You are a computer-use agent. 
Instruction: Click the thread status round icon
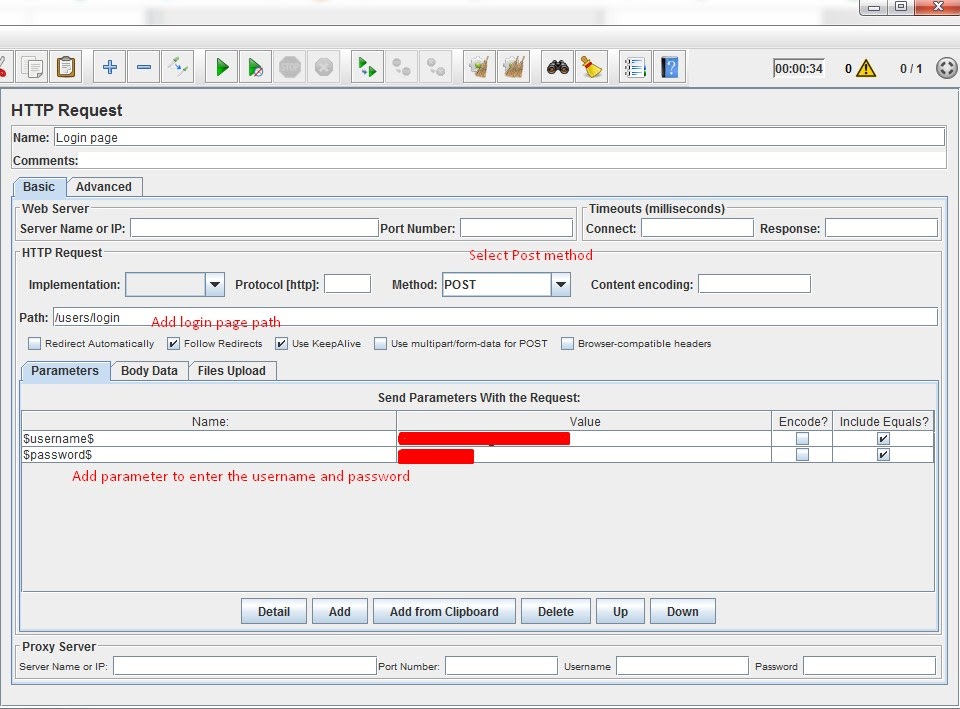(947, 68)
